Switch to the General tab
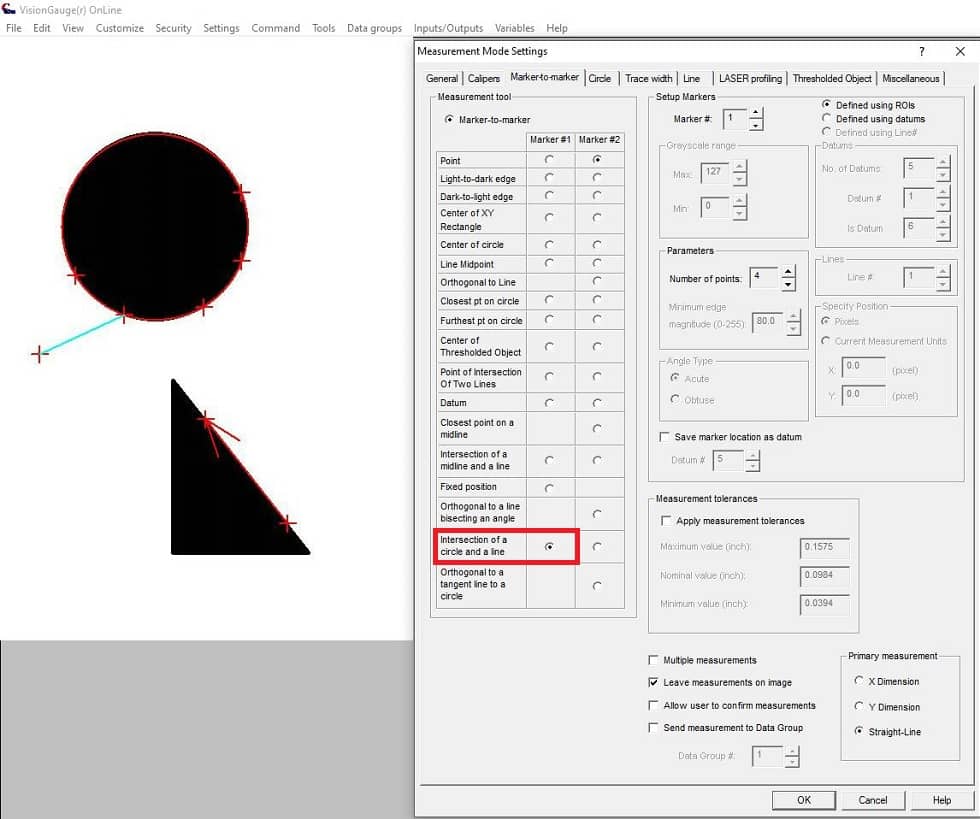This screenshot has width=980, height=819. pyautogui.click(x=442, y=79)
